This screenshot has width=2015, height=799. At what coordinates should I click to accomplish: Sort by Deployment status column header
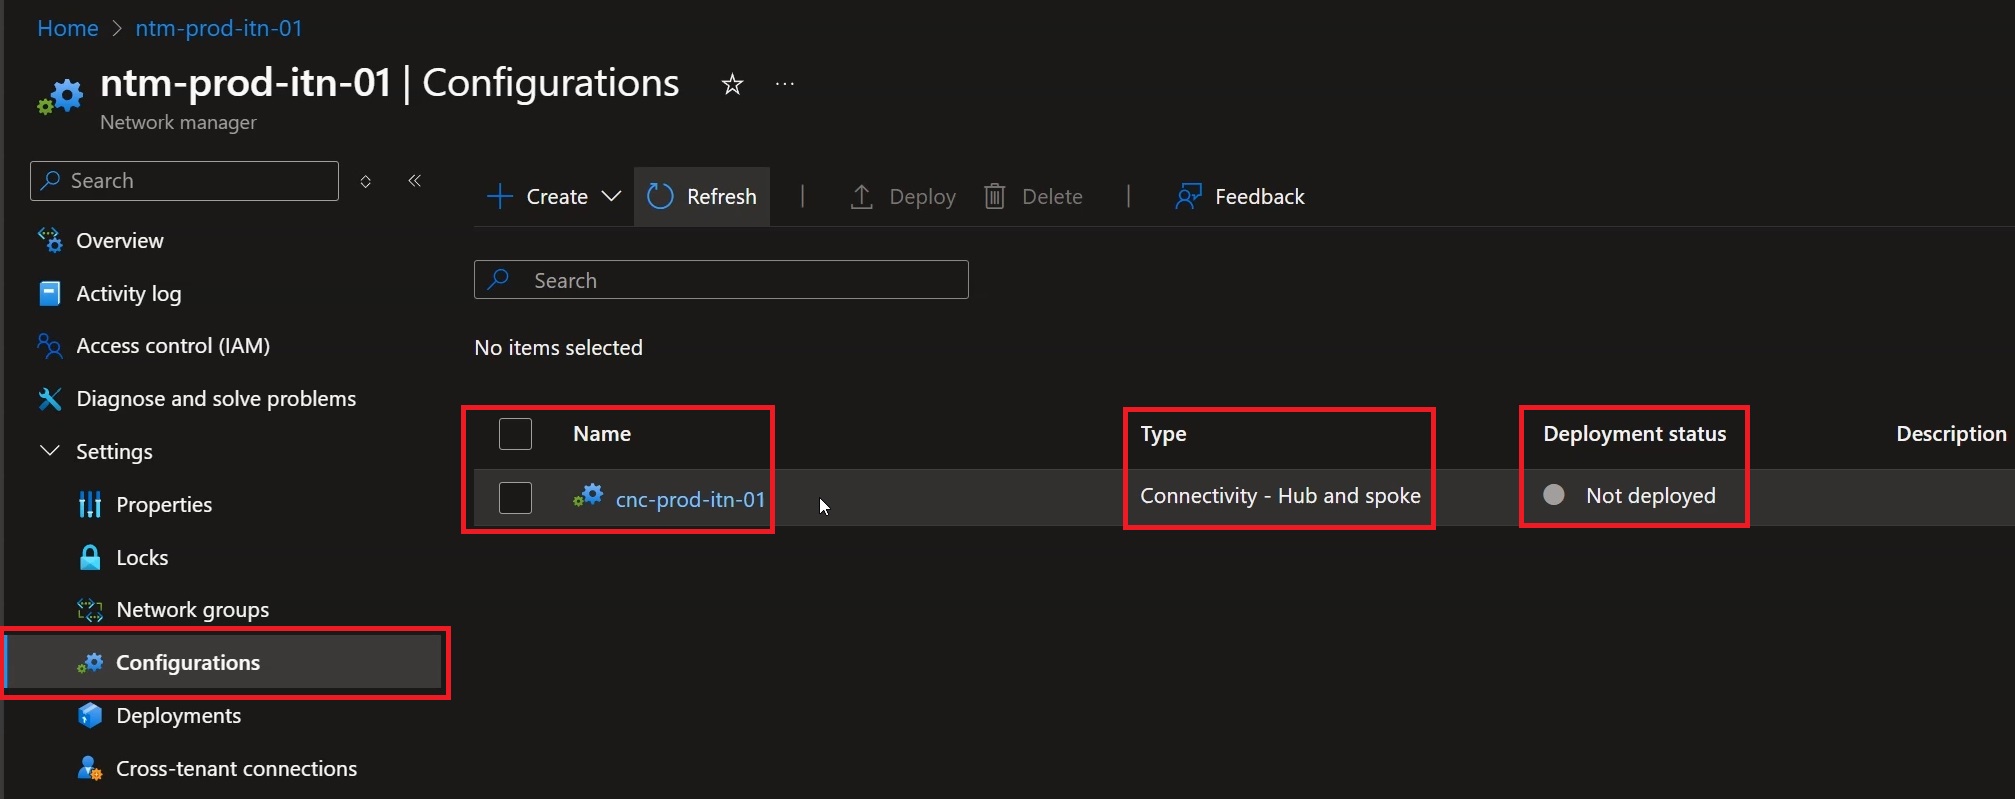pos(1634,434)
